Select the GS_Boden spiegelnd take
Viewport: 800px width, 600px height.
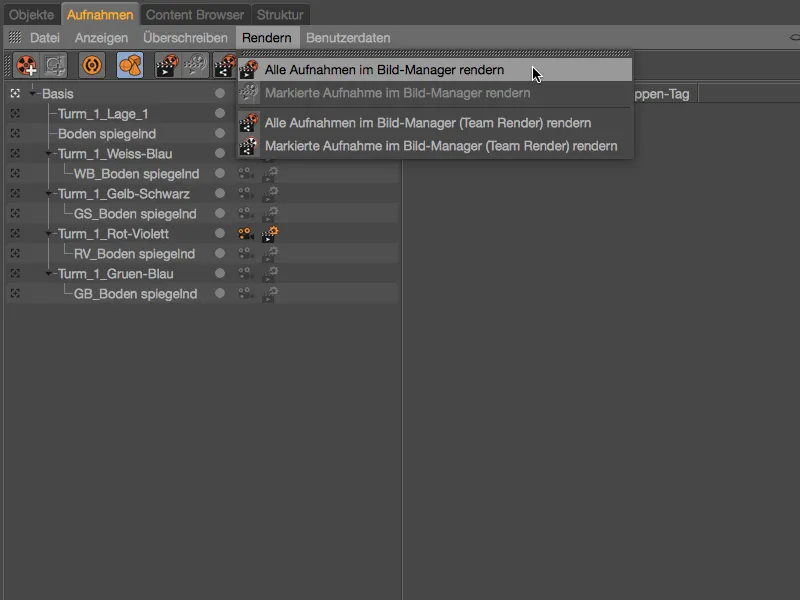tap(135, 214)
